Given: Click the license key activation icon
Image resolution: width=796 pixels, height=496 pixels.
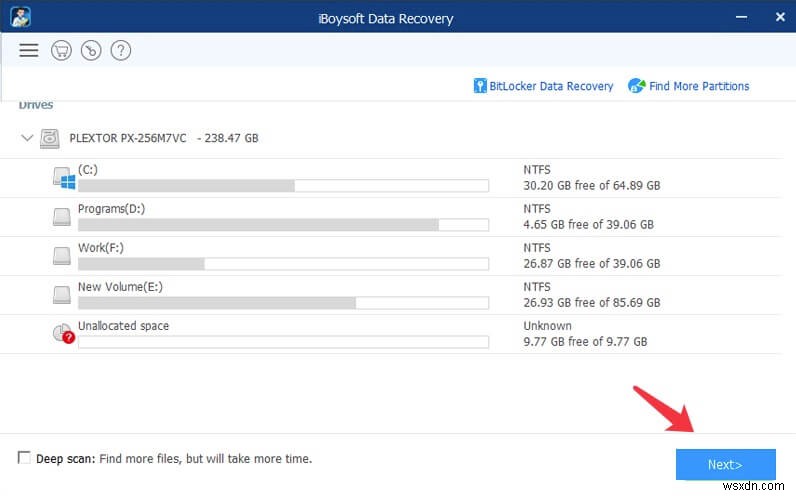Looking at the screenshot, I should (x=90, y=50).
